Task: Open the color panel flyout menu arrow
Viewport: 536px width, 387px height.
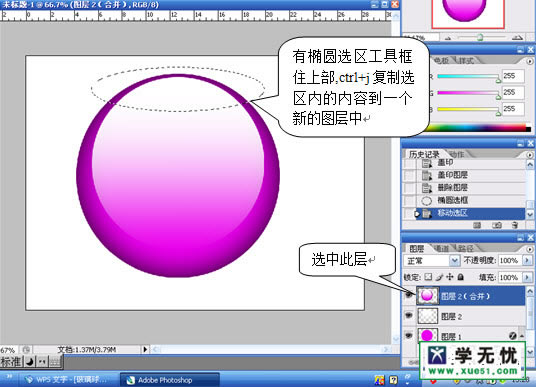Action: [530, 62]
